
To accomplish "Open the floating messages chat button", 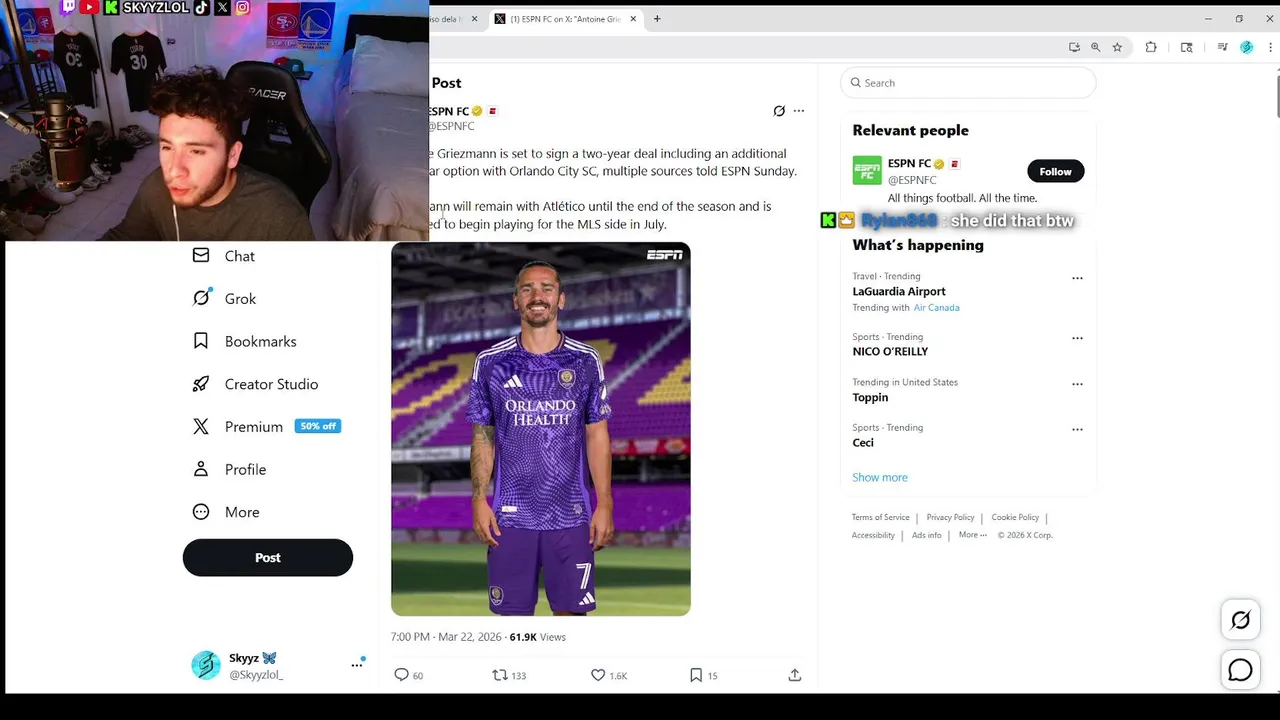I will click(x=1240, y=671).
